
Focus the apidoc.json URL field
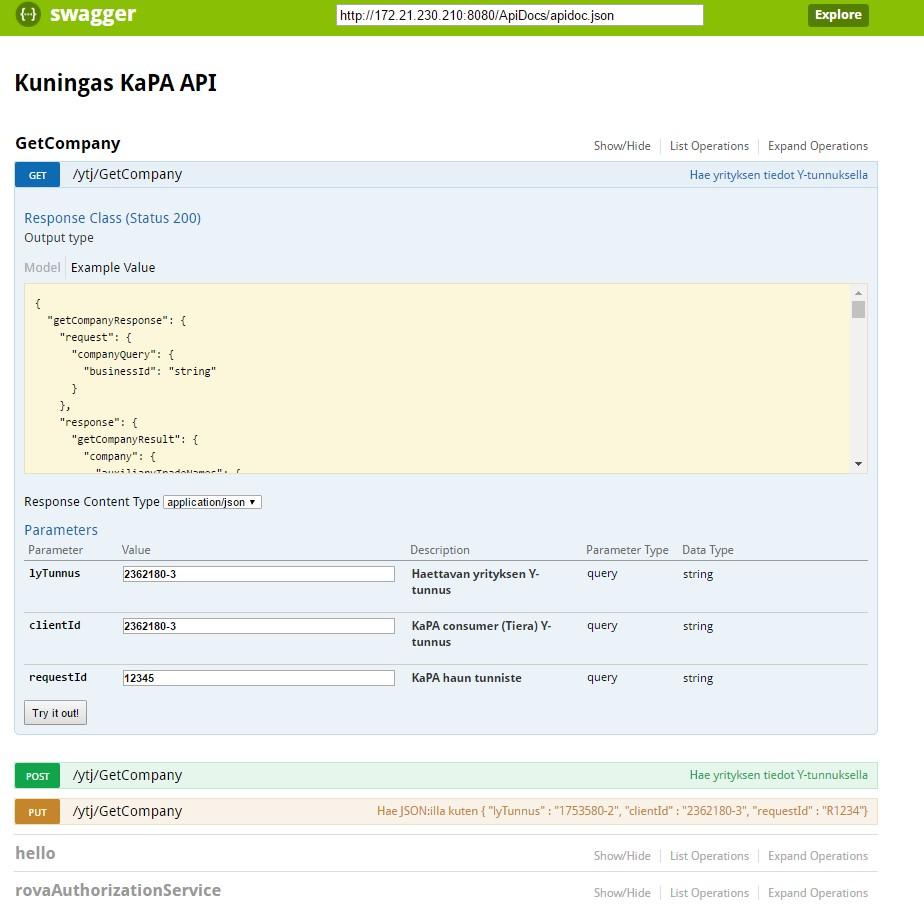(519, 15)
